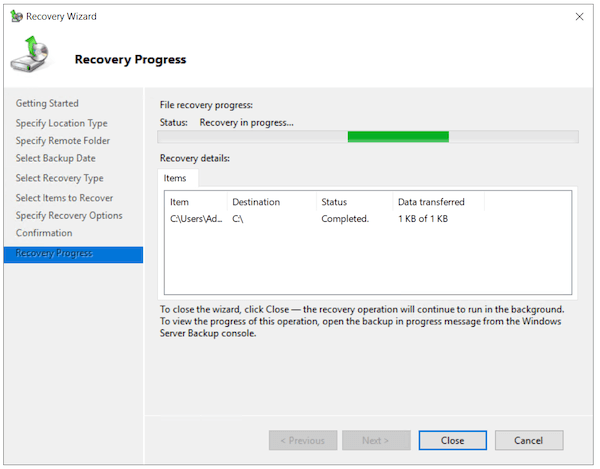Click the Recovery Wizard title bar icon
The width and height of the screenshot is (600, 469).
[x=15, y=17]
